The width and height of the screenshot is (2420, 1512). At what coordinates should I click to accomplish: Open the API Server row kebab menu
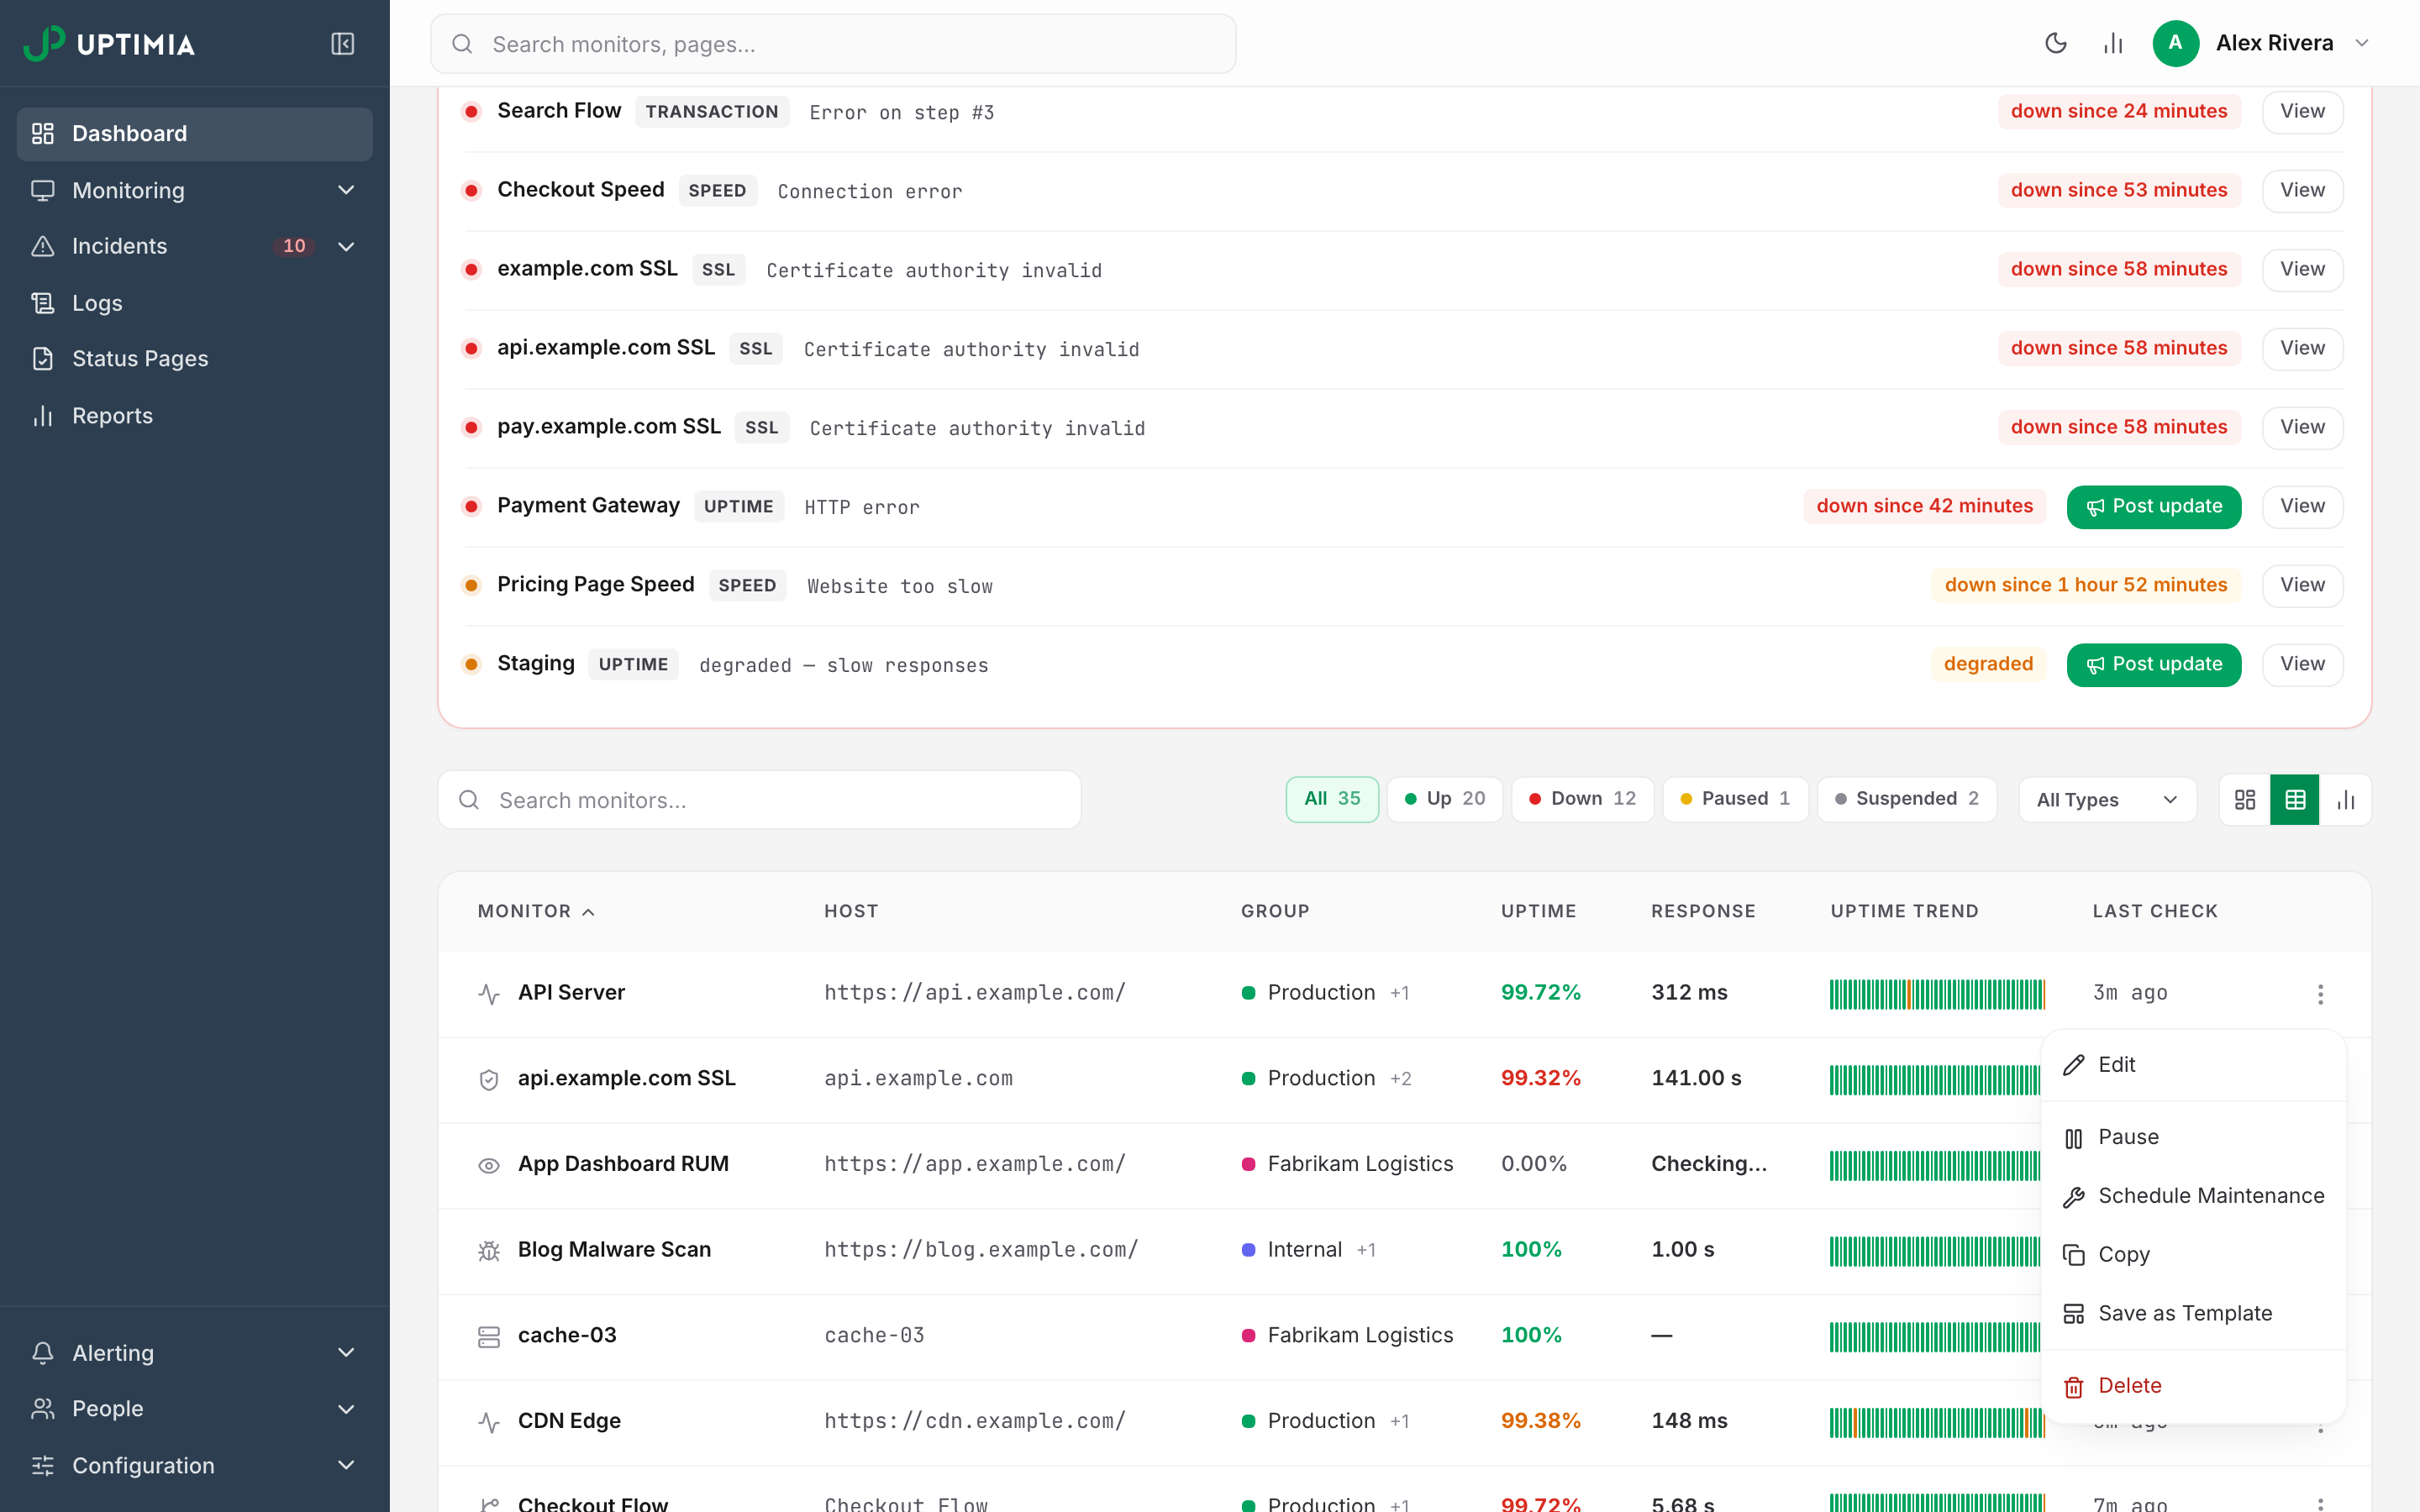[x=2320, y=994]
